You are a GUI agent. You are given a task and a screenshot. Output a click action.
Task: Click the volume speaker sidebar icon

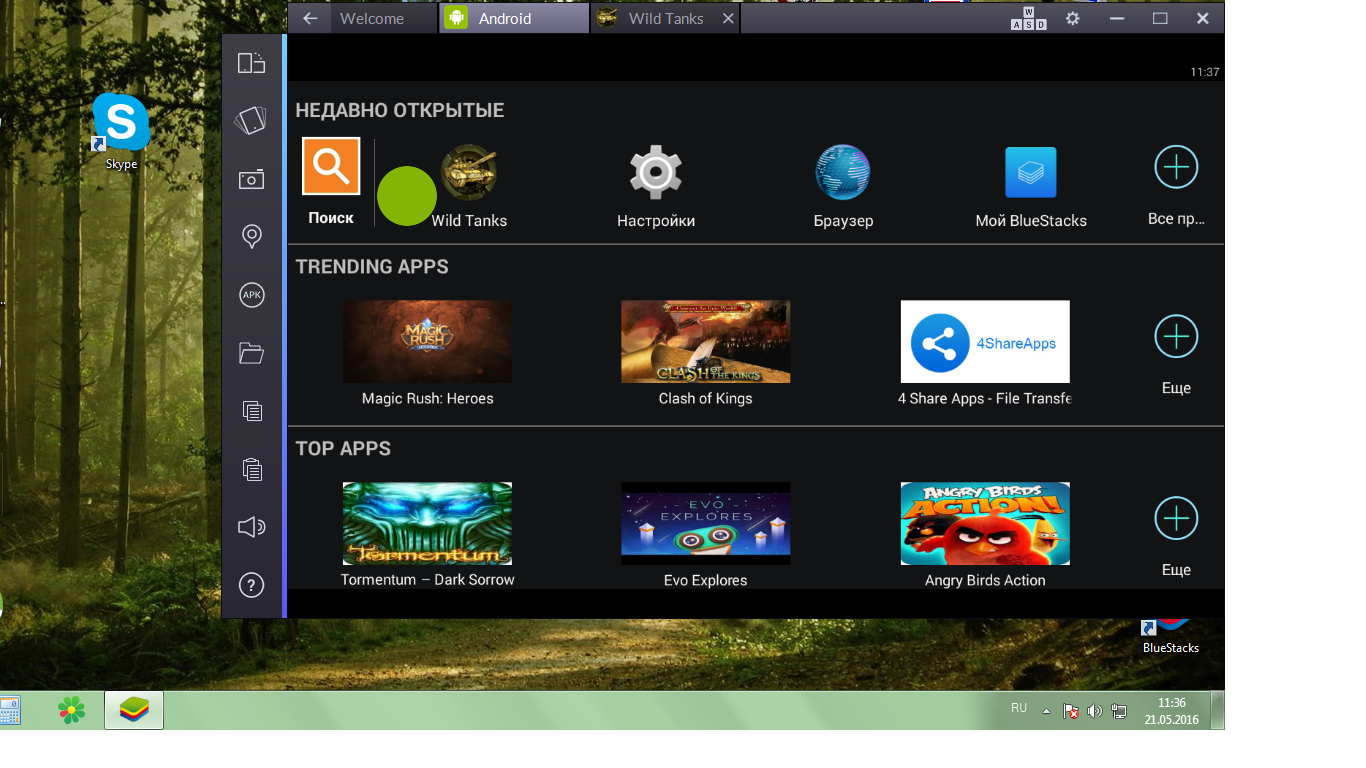tap(251, 527)
